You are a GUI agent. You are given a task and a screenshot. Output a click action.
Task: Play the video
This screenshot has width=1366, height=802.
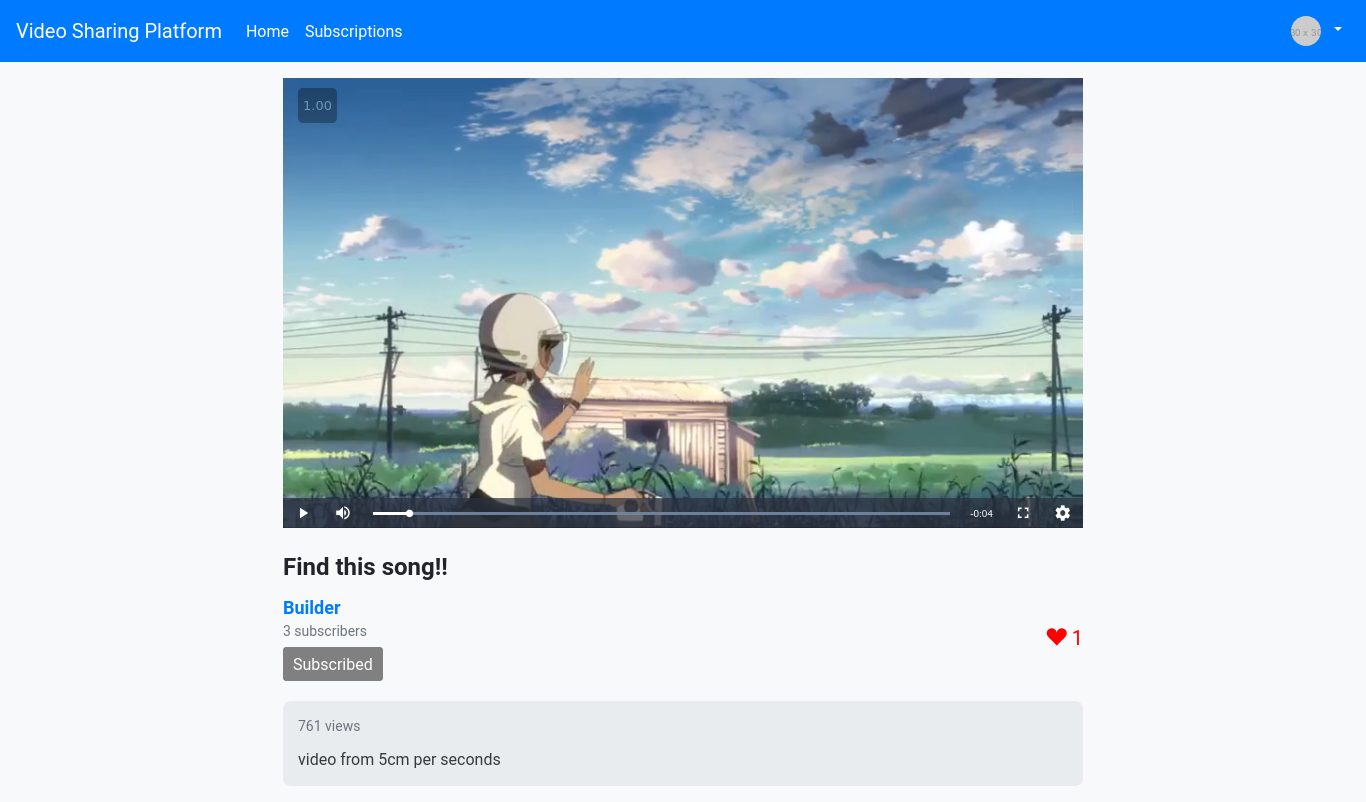tap(303, 513)
